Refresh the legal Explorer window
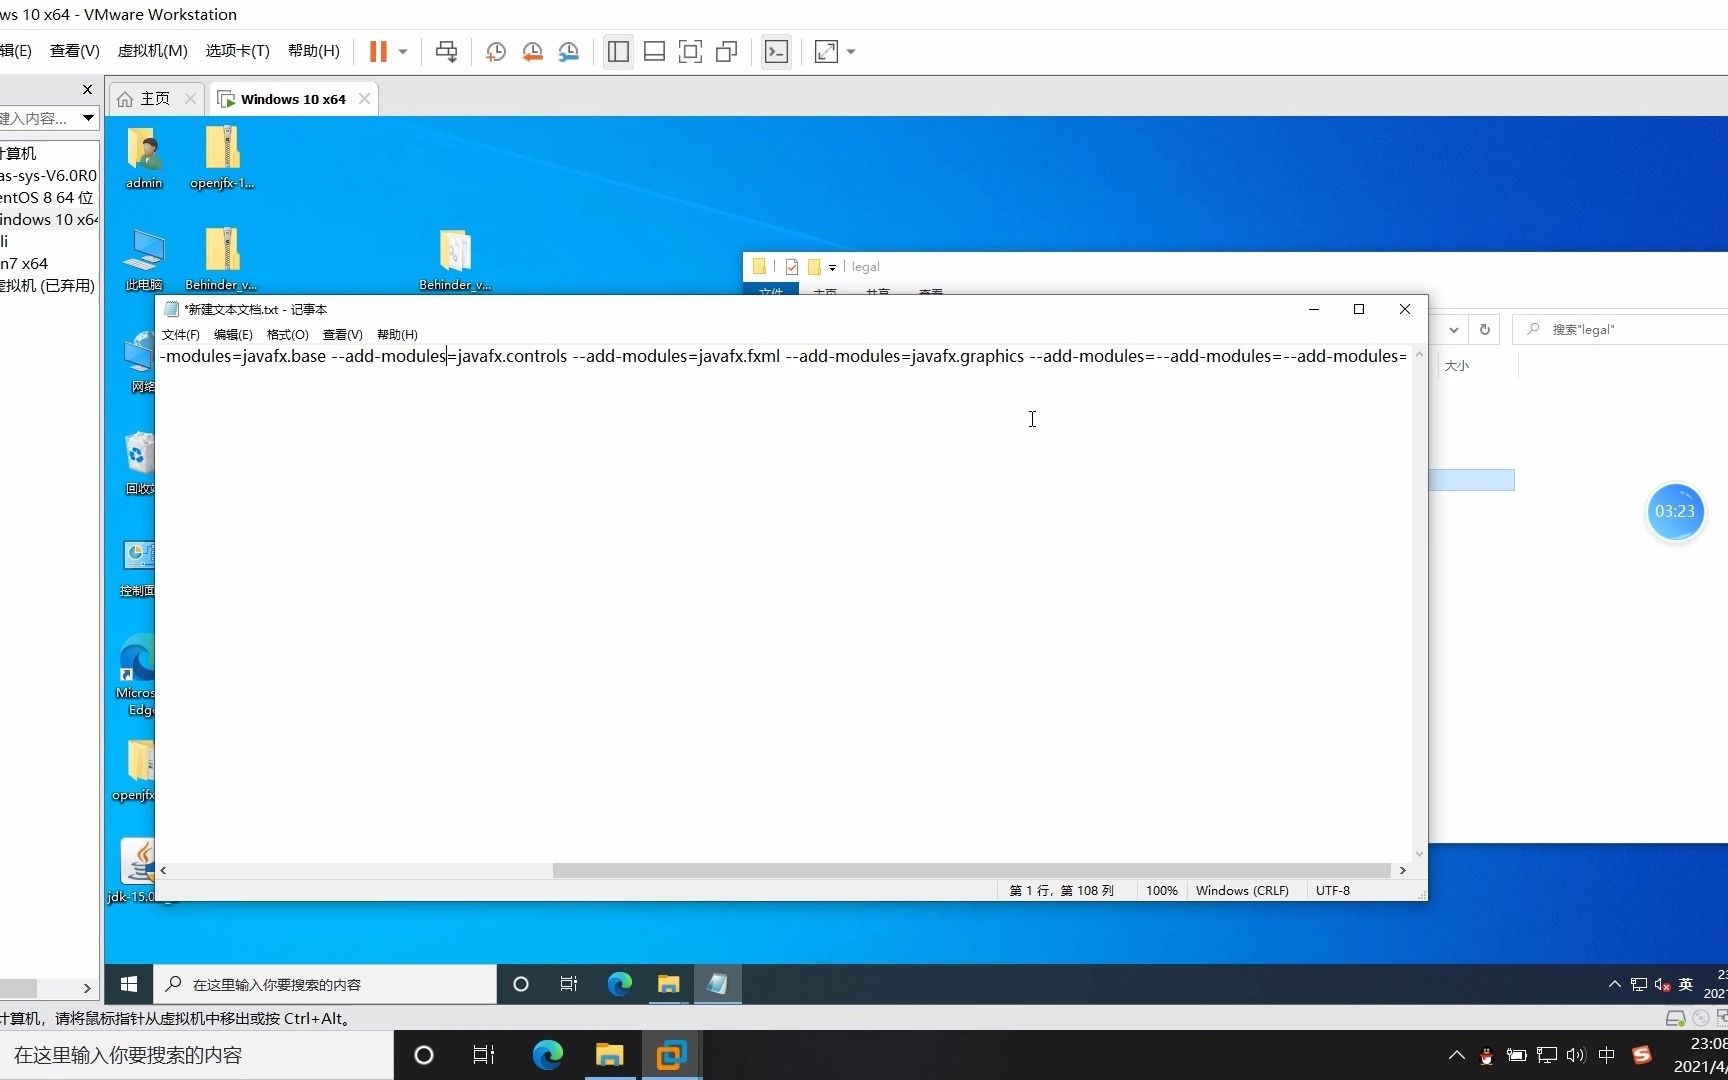The width and height of the screenshot is (1728, 1080). click(x=1485, y=329)
